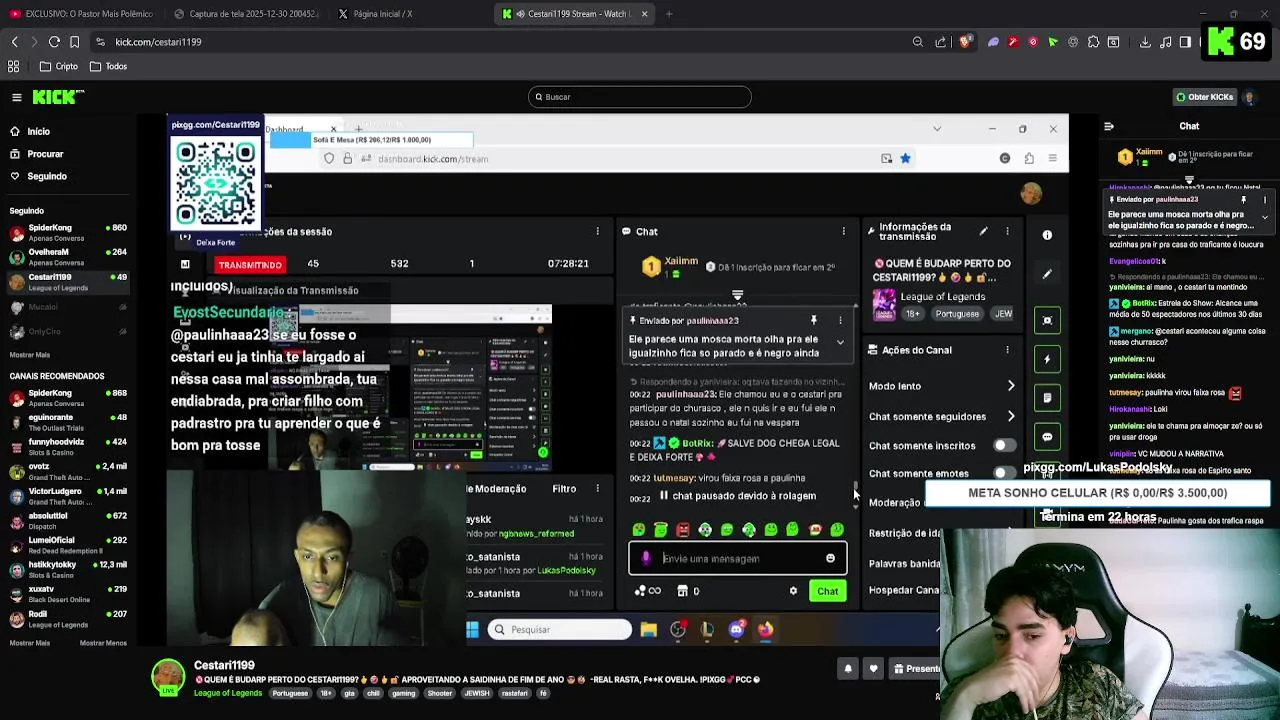The image size is (1280, 720).
Task: Switch to Captura de tela browser tab
Action: [246, 14]
